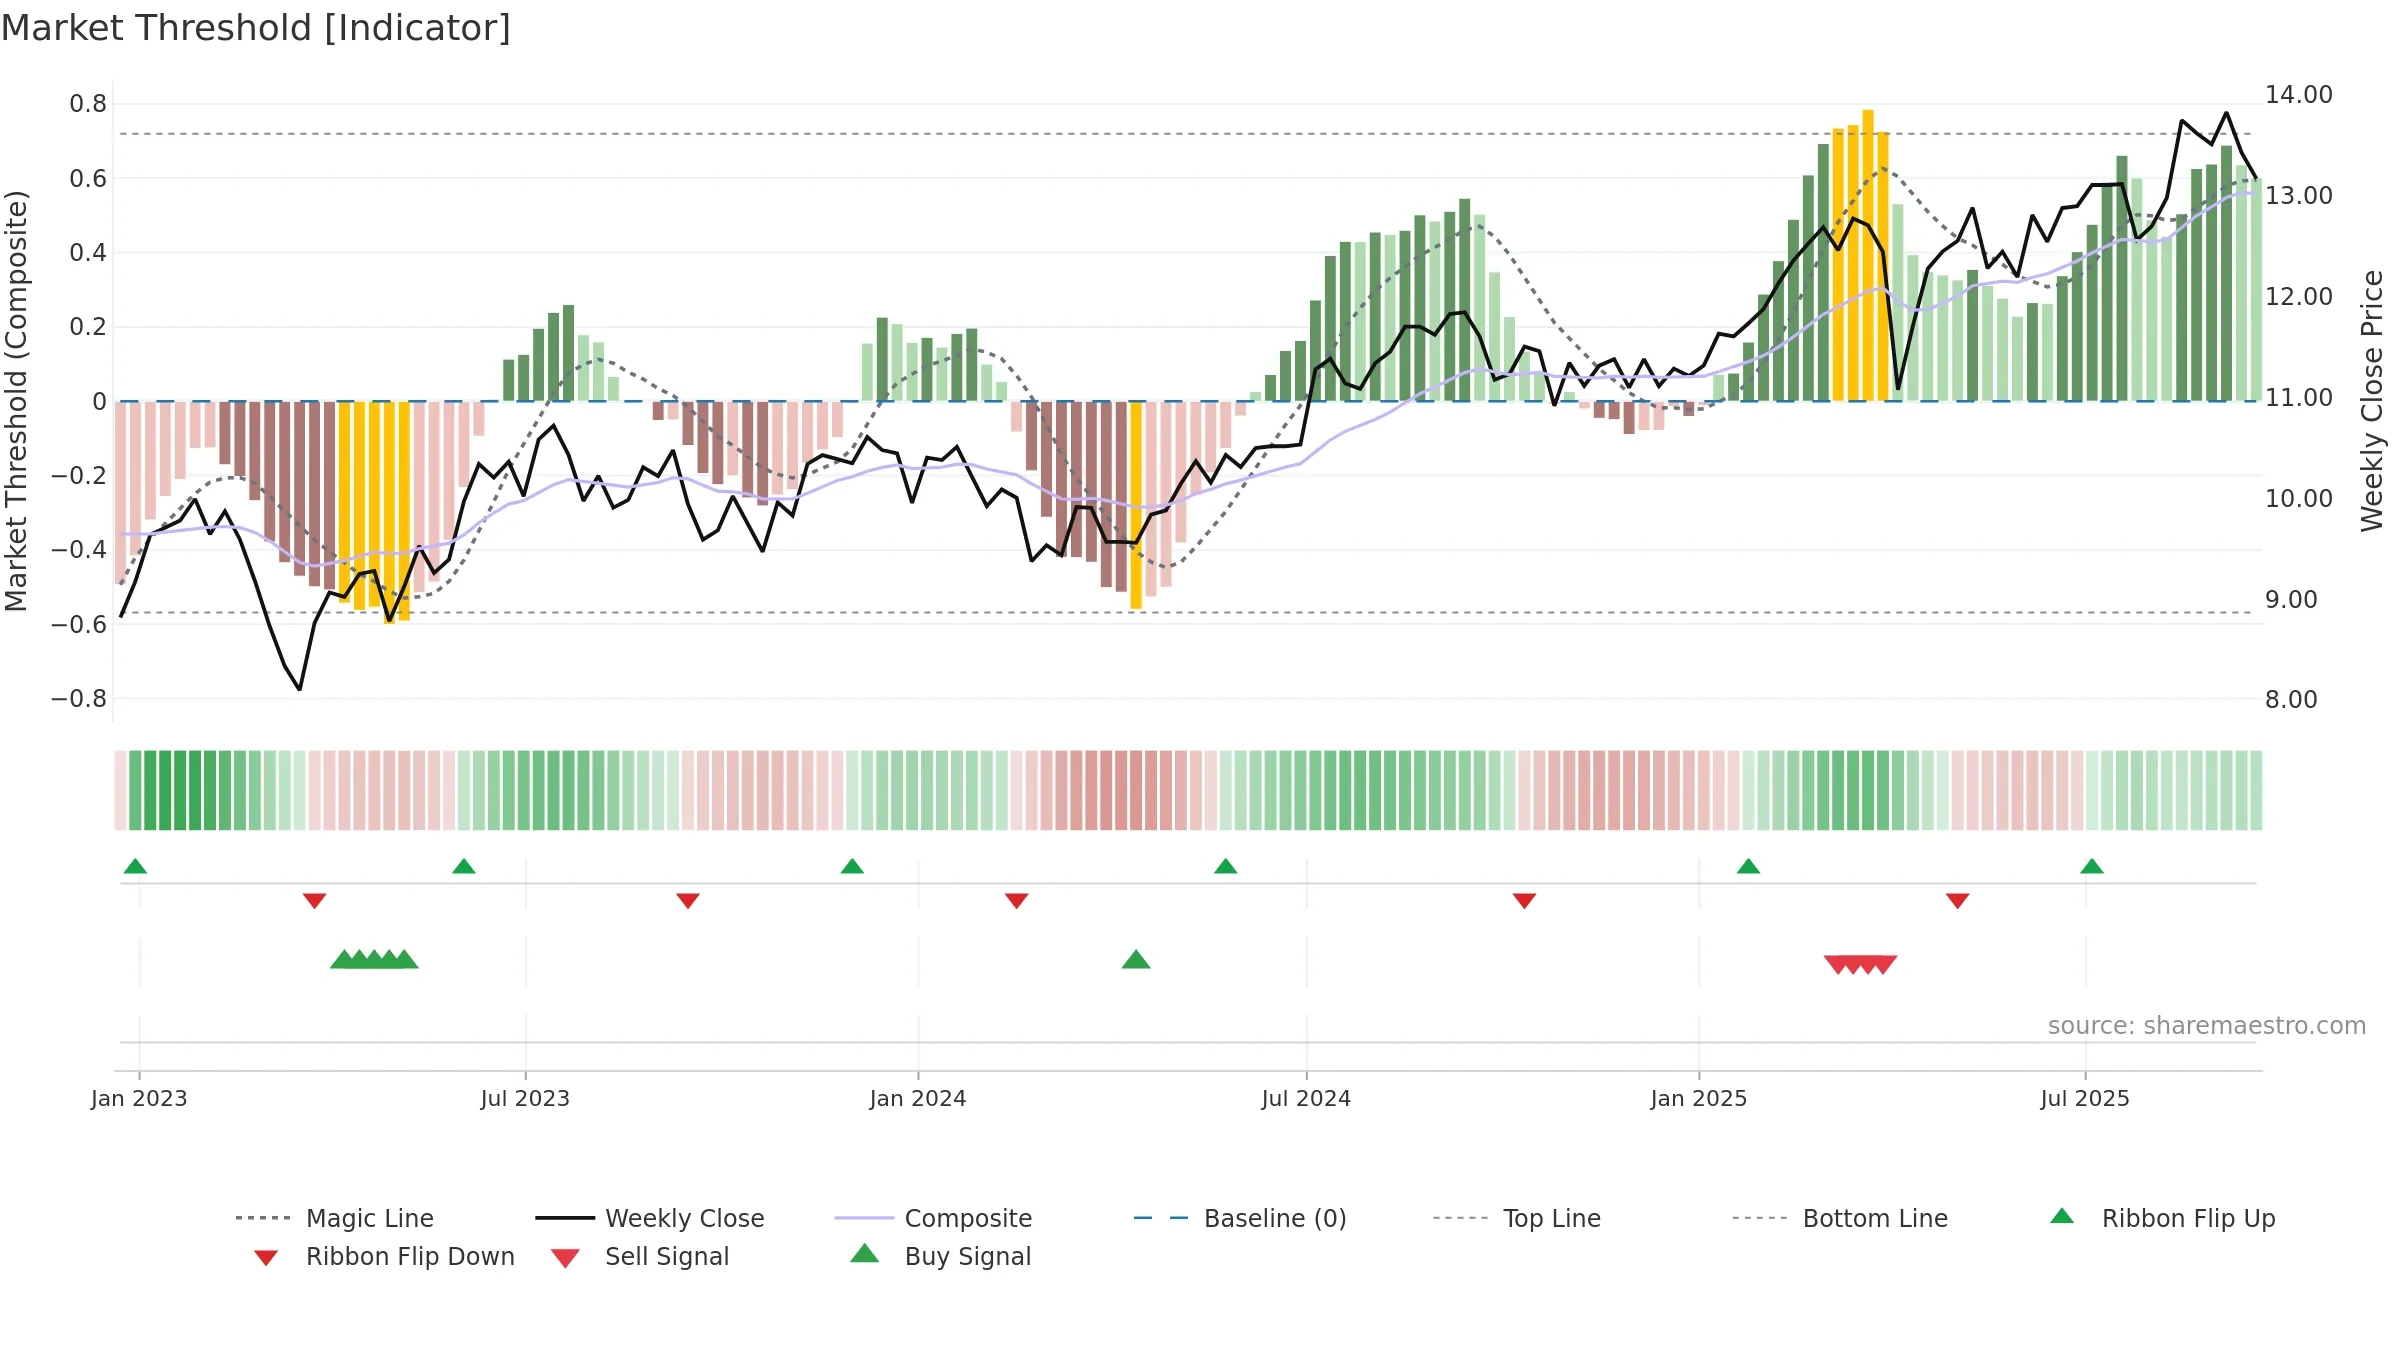This screenshot has height=1350, width=2400.
Task: Select the Ribbon Flip Up marker just after Jan 2025
Action: pos(1748,866)
